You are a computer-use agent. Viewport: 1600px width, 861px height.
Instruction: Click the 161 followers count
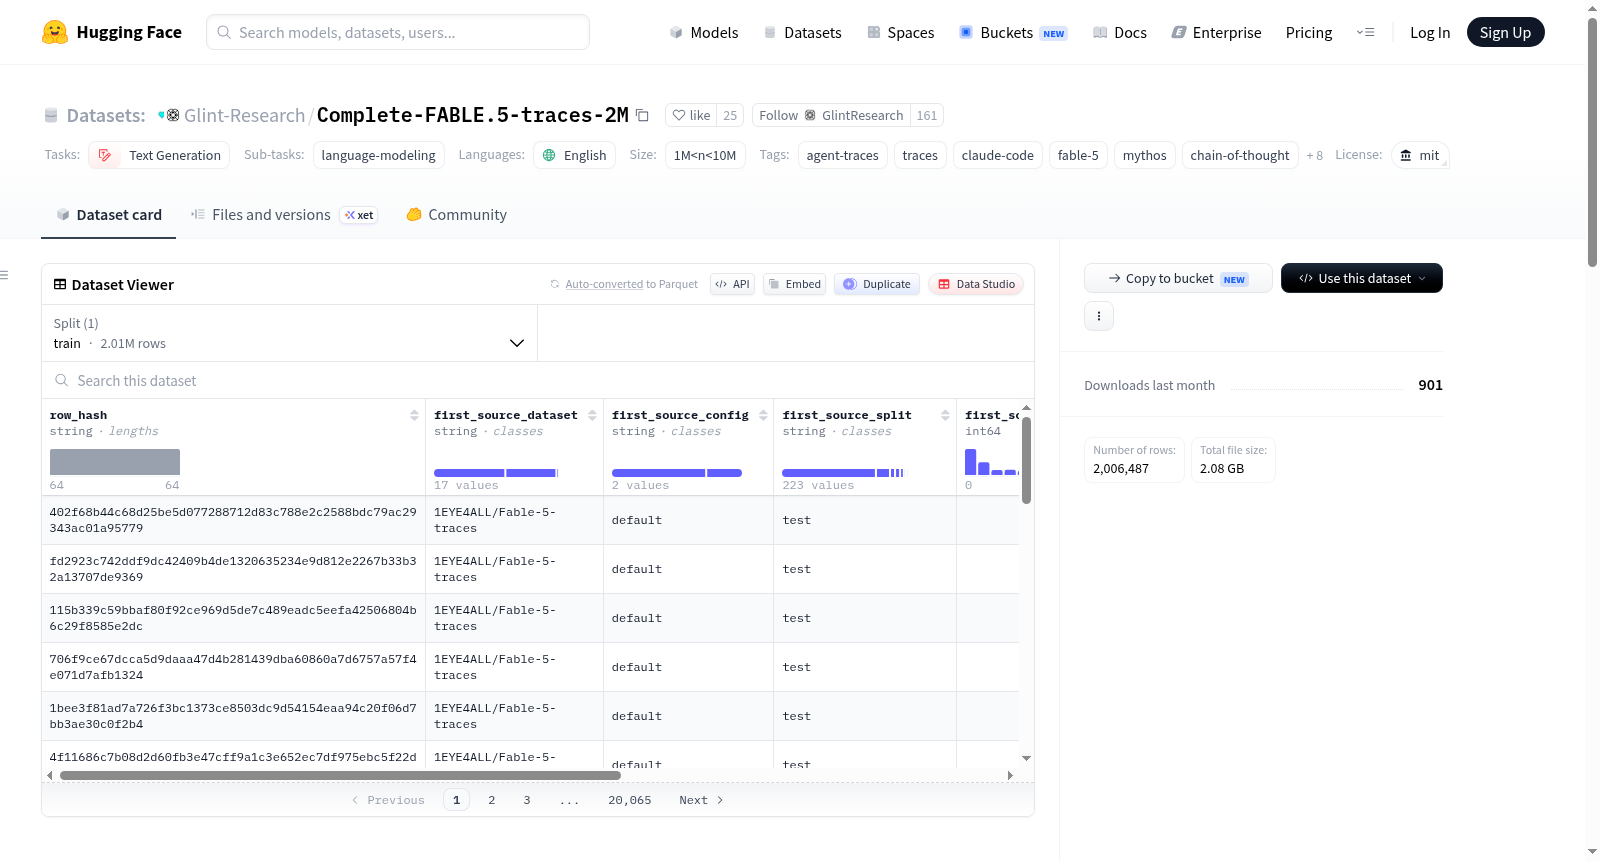click(x=927, y=115)
